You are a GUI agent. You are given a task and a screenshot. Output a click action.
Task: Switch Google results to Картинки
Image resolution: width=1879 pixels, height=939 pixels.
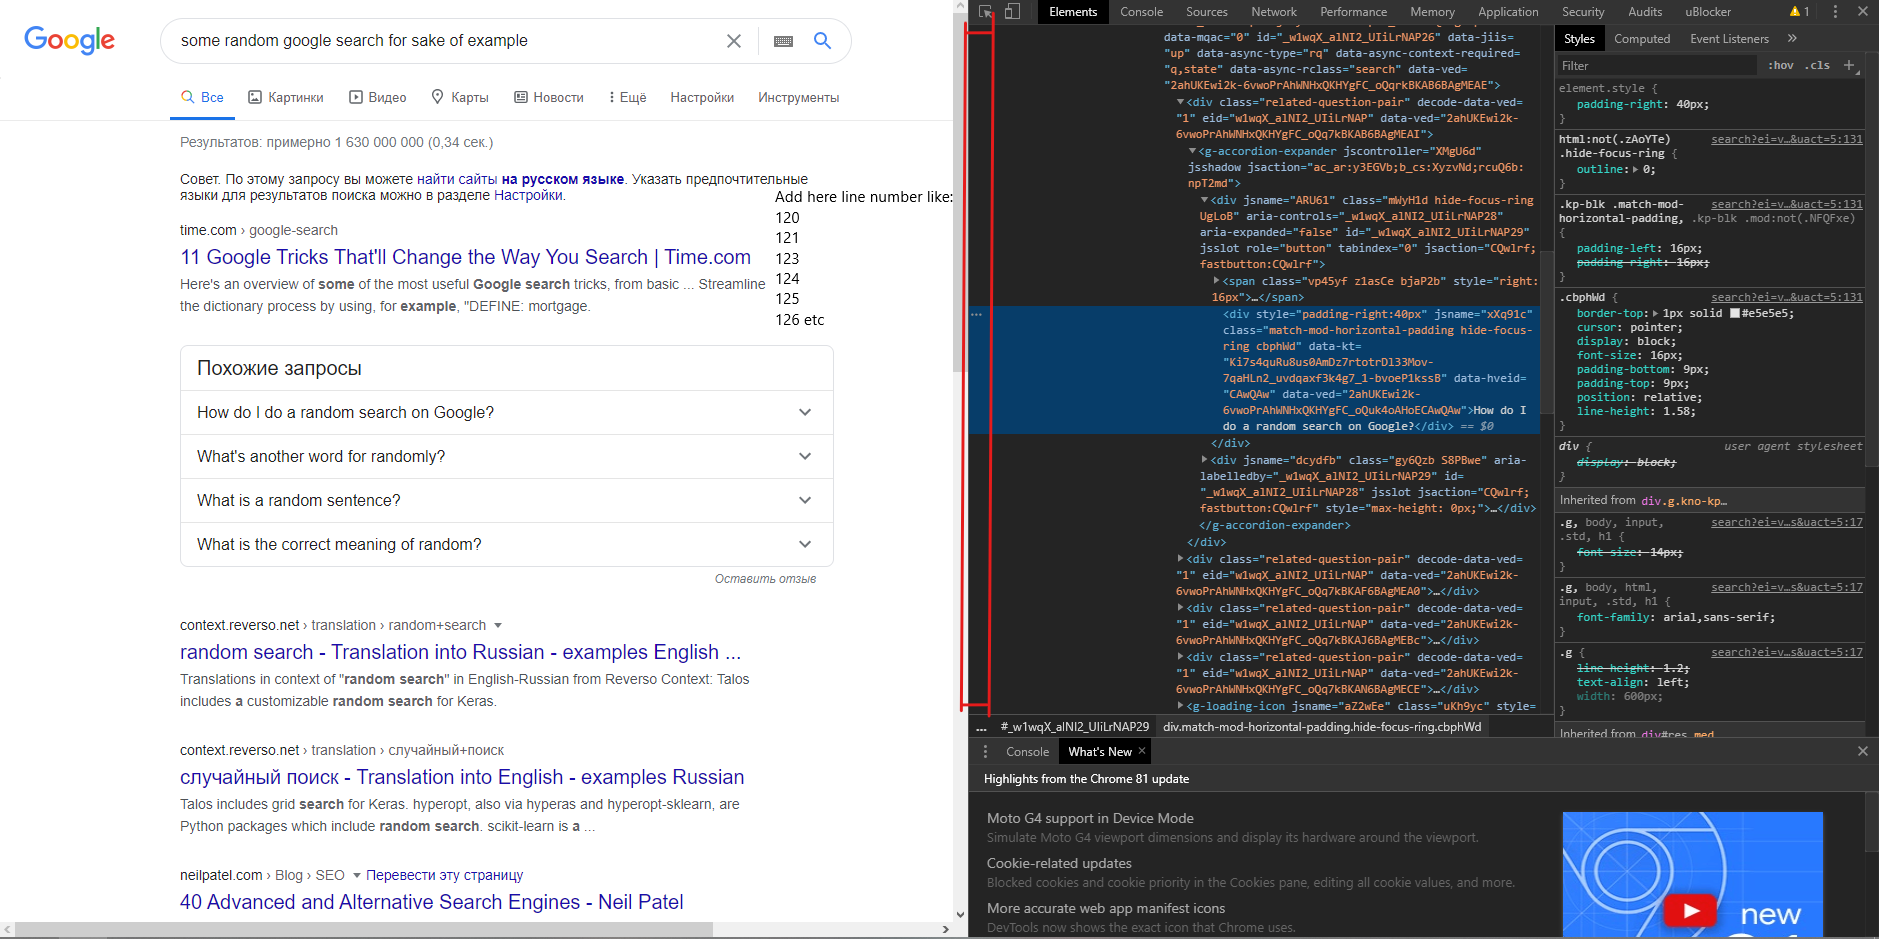click(286, 97)
